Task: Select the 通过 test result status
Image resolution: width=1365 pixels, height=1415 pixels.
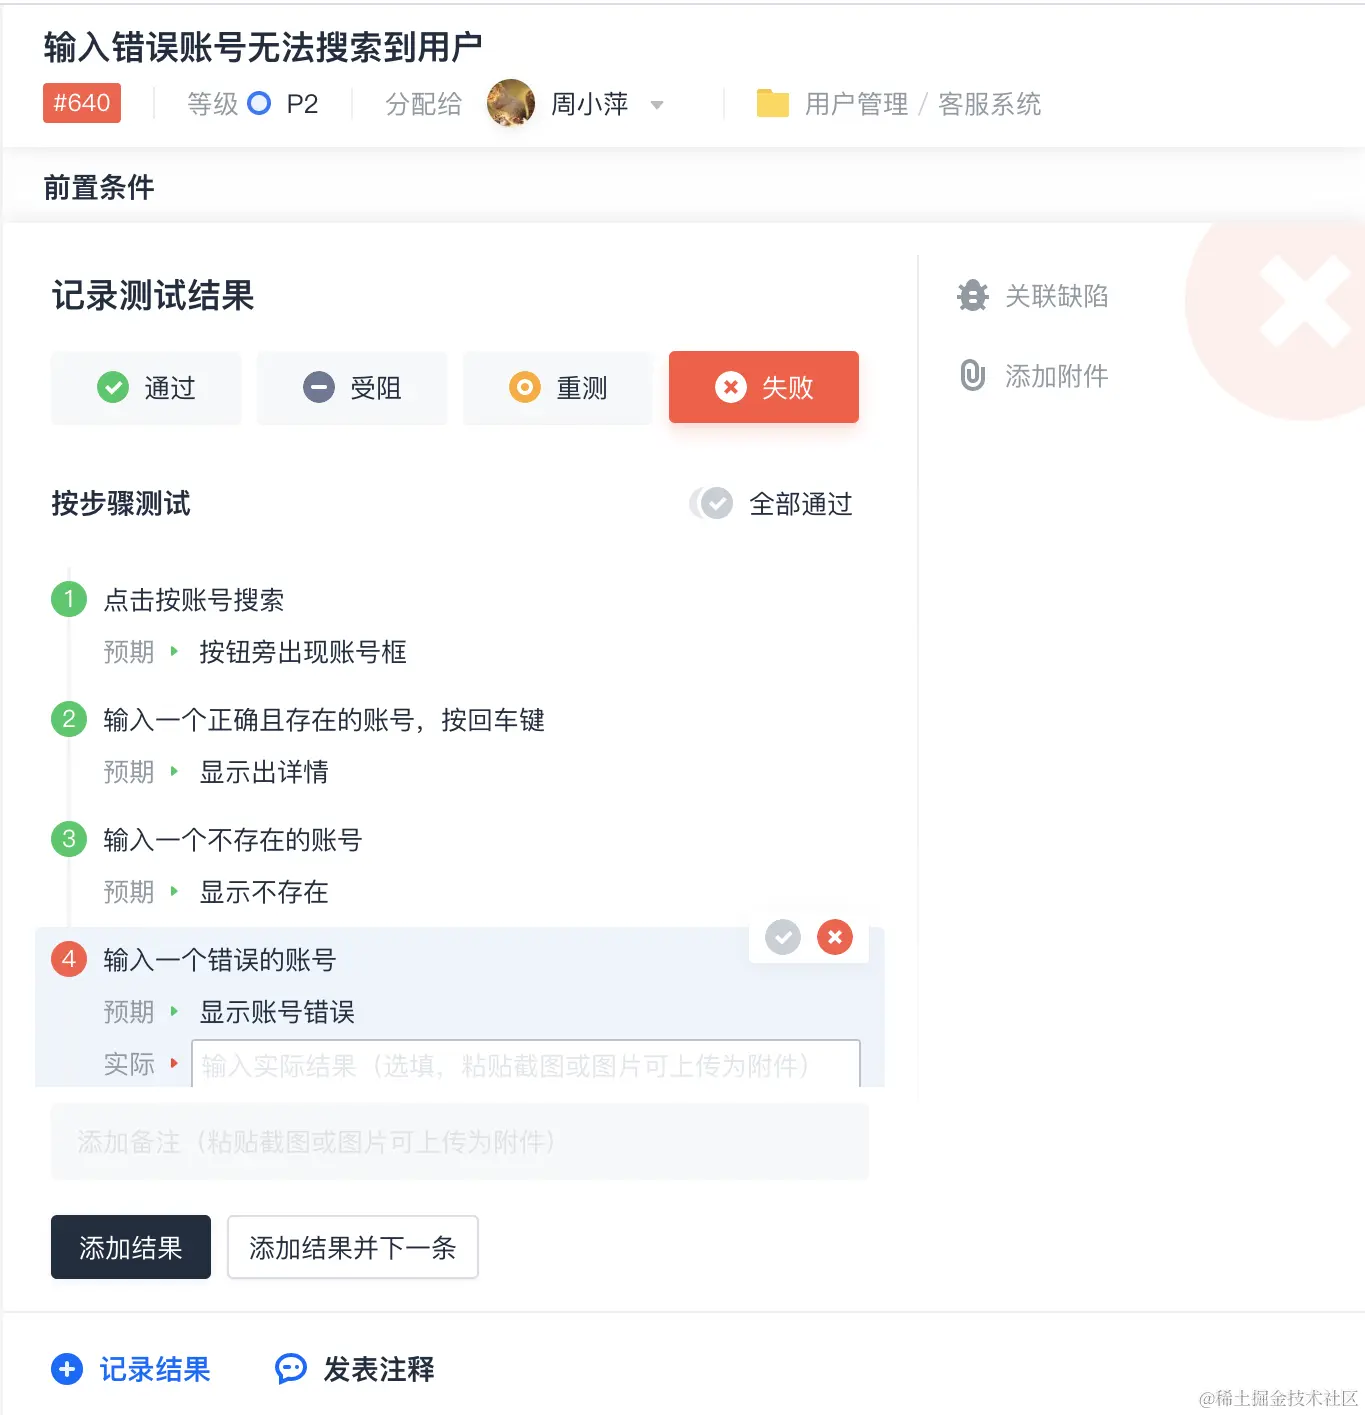Action: pos(146,388)
